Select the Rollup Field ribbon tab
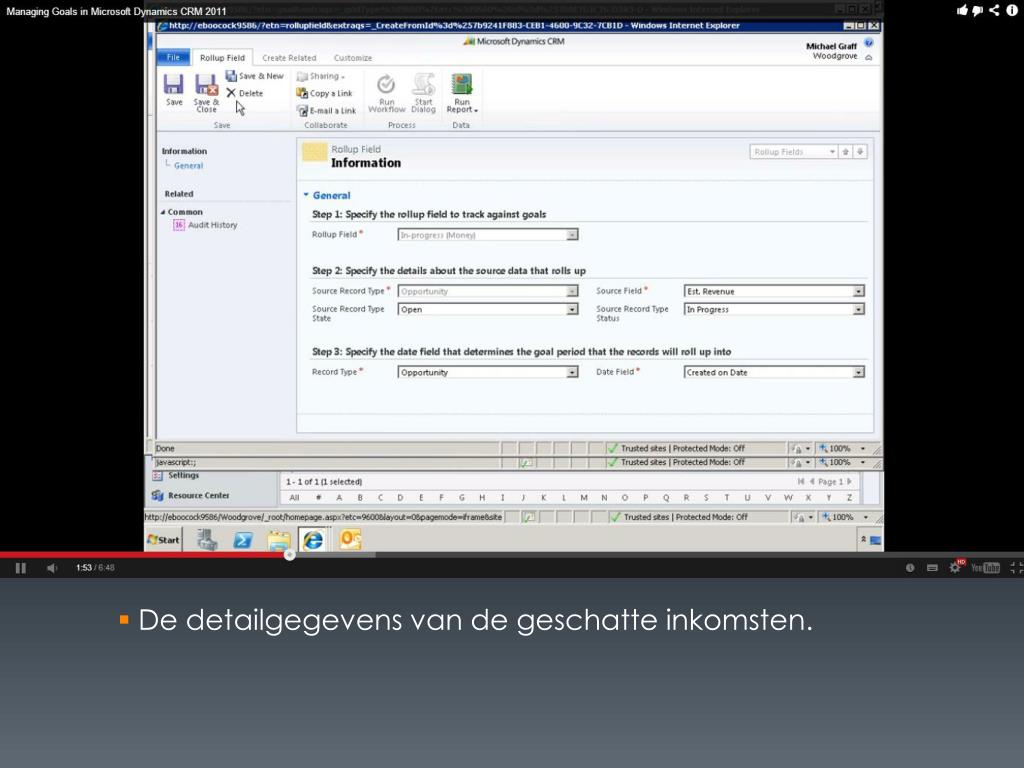 (x=222, y=57)
